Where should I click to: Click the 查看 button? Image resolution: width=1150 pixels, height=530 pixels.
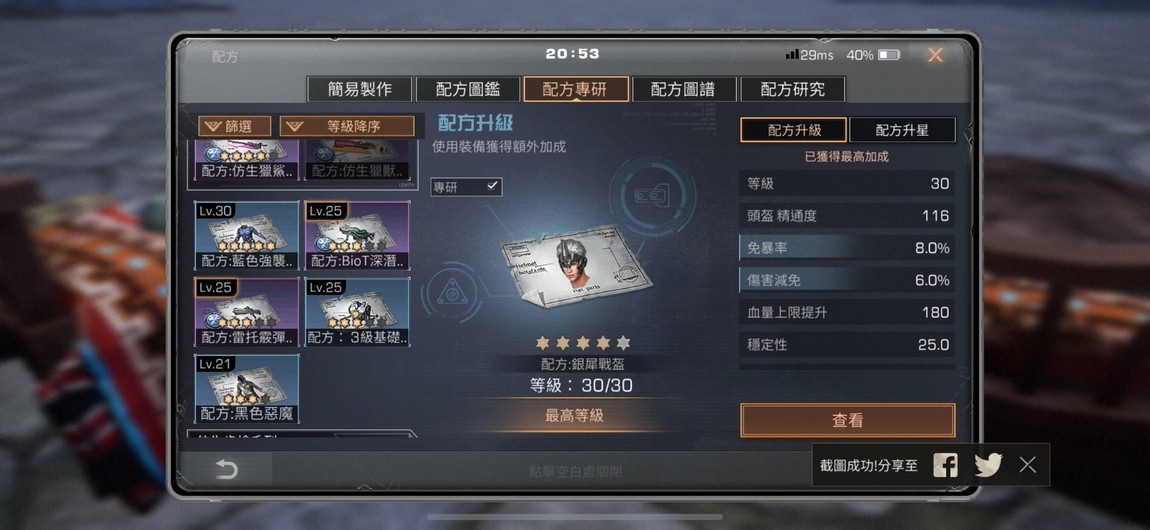tap(848, 421)
